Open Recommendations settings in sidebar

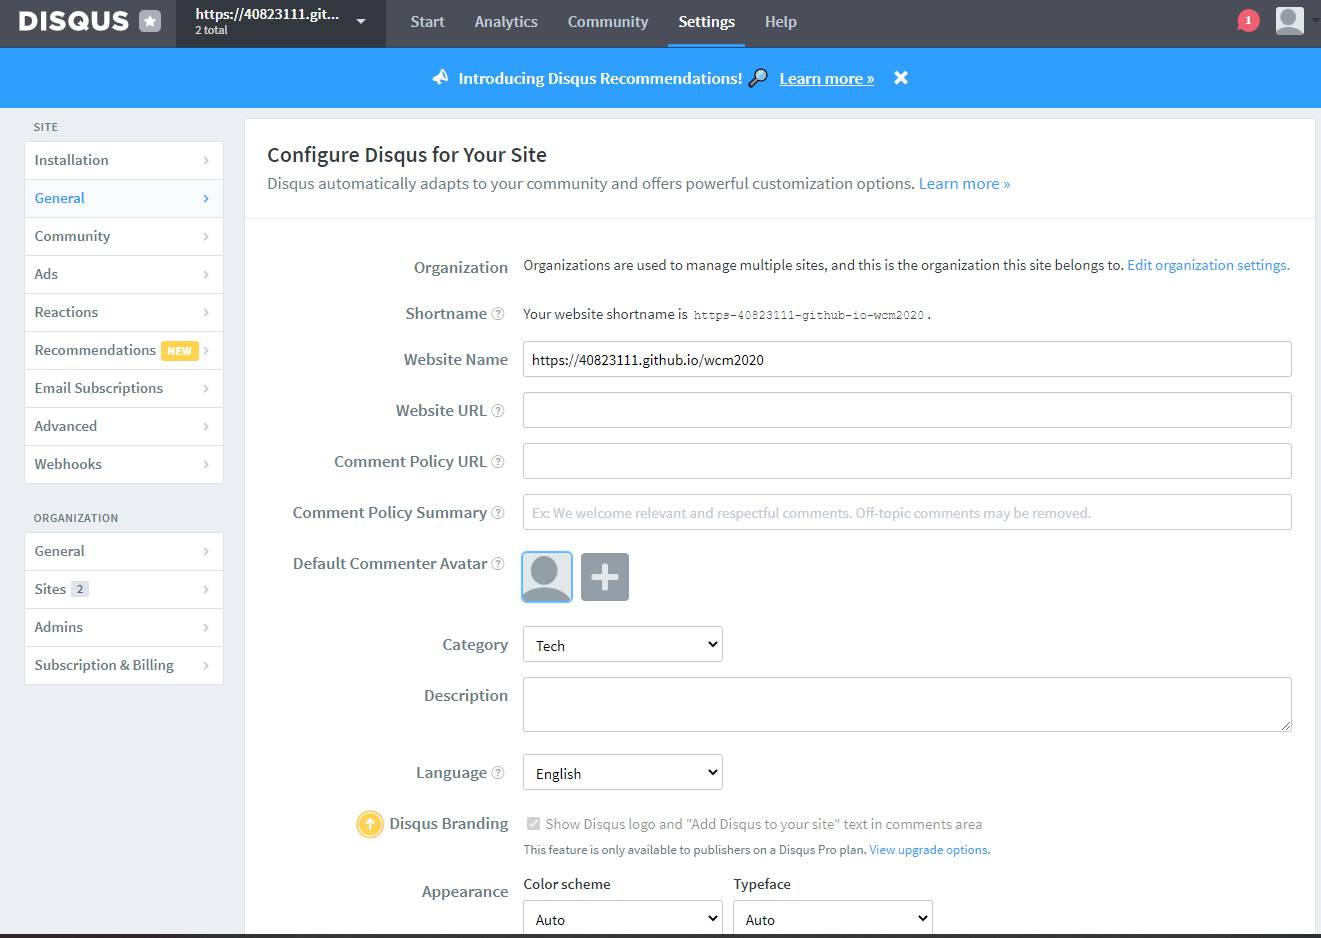[x=124, y=350]
